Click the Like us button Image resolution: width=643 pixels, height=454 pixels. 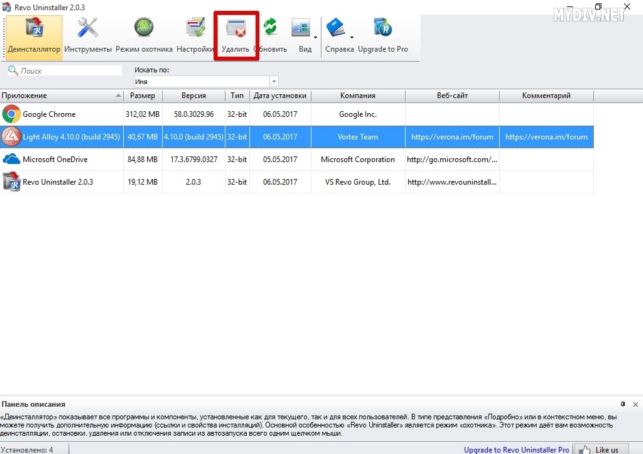click(600, 449)
